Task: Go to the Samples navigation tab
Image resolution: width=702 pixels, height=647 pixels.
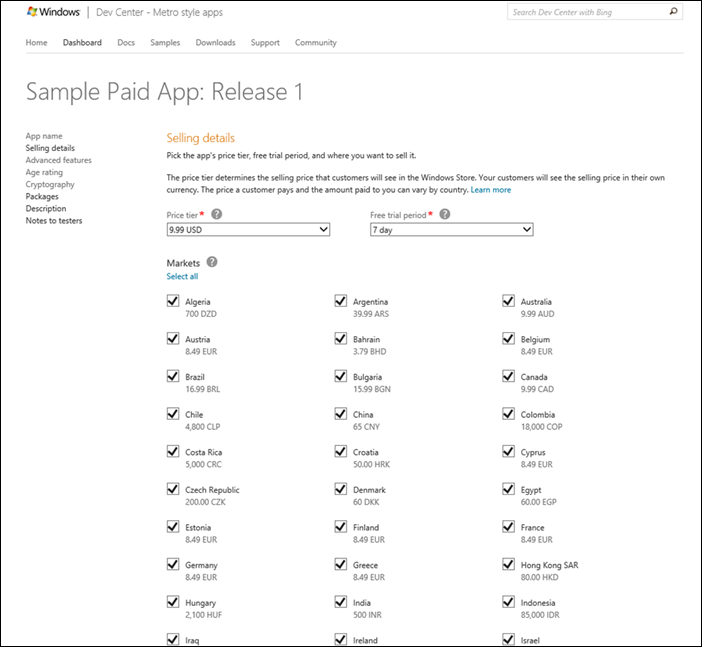Action: click(x=165, y=43)
